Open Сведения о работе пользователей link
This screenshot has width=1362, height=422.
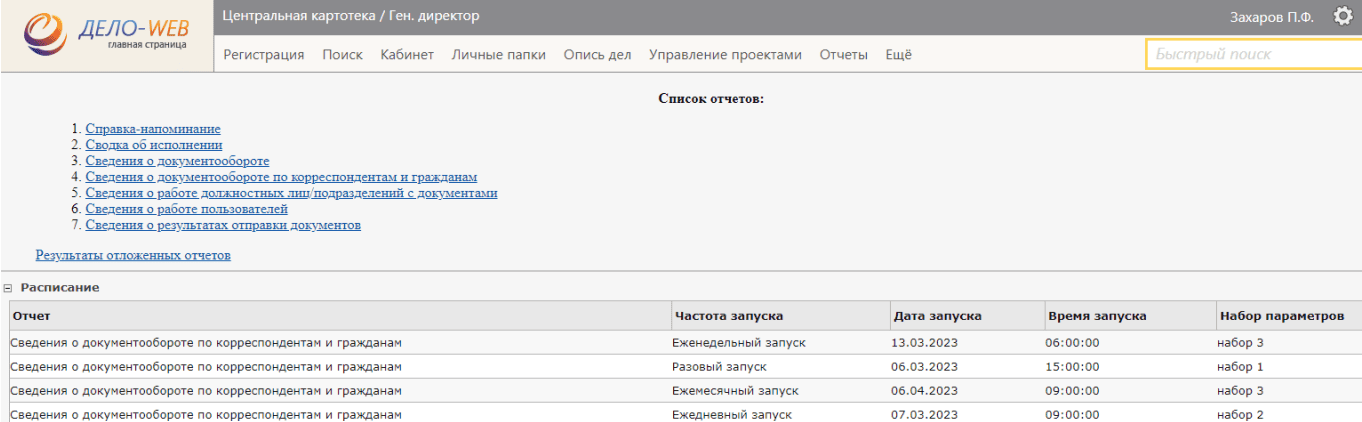[186, 209]
